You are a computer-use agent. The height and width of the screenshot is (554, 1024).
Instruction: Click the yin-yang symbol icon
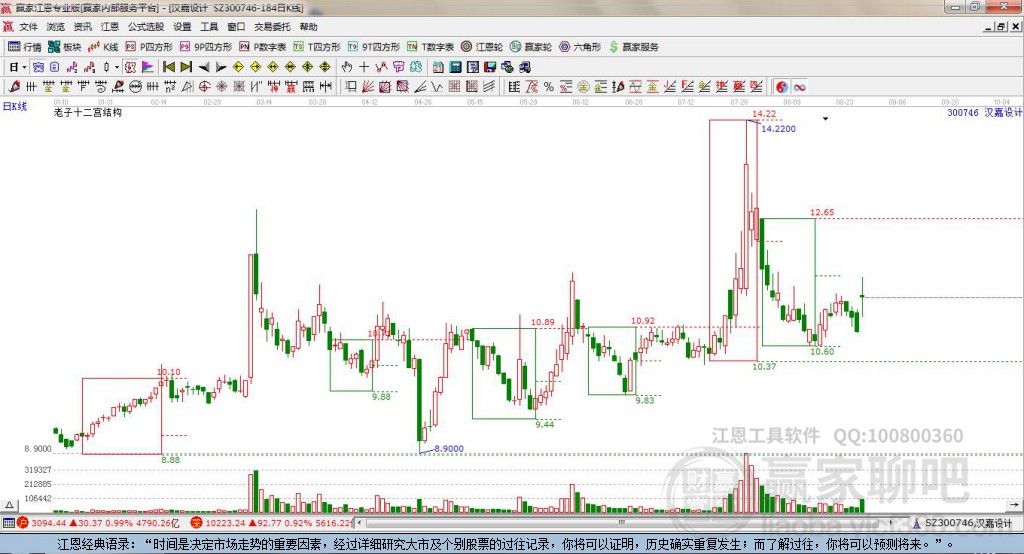point(782,86)
